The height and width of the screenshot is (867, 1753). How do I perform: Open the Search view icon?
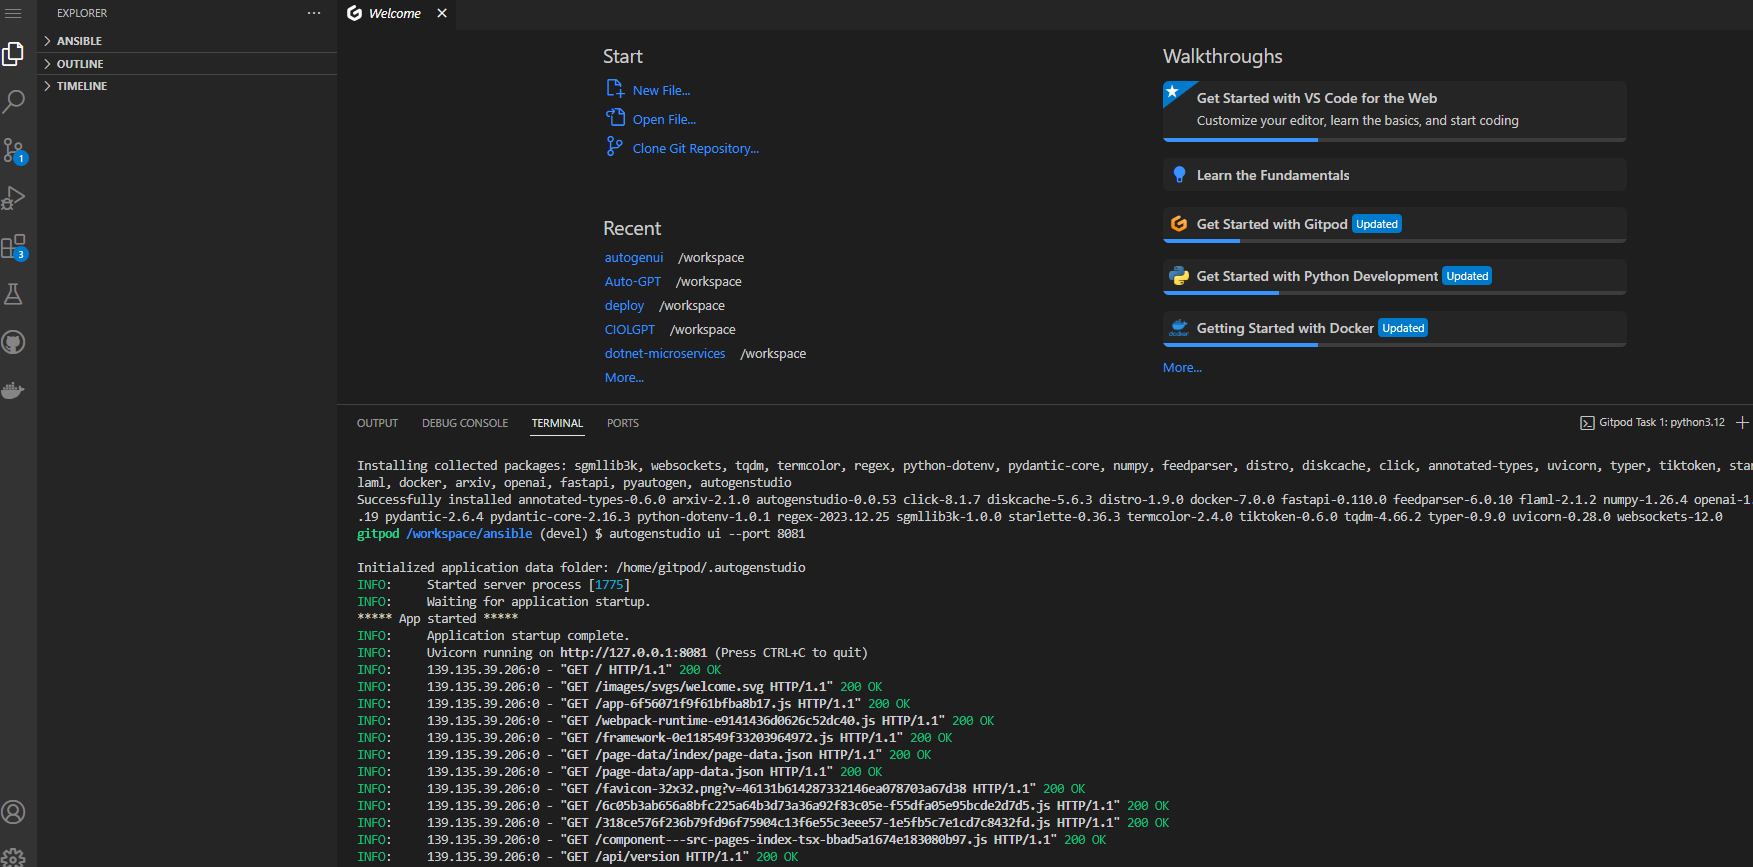click(13, 101)
